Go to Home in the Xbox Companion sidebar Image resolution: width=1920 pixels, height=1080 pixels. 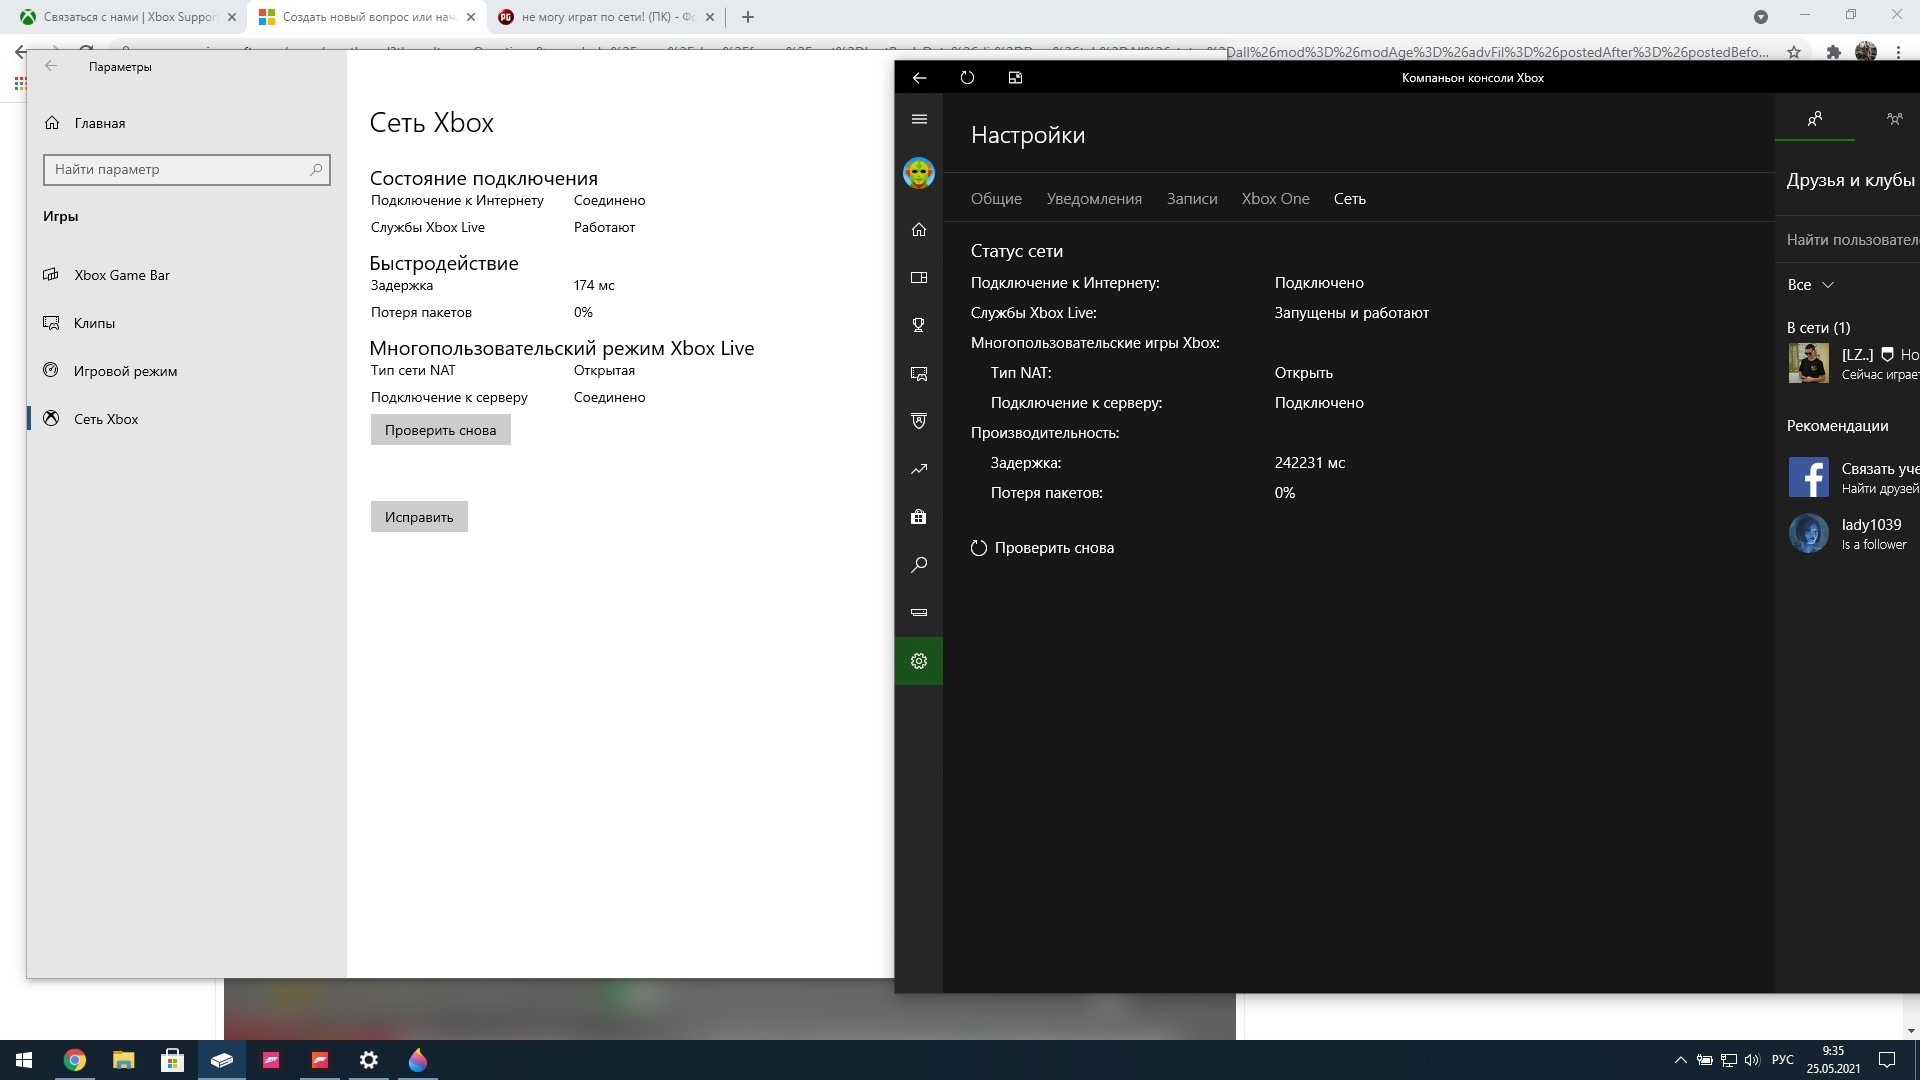[919, 229]
